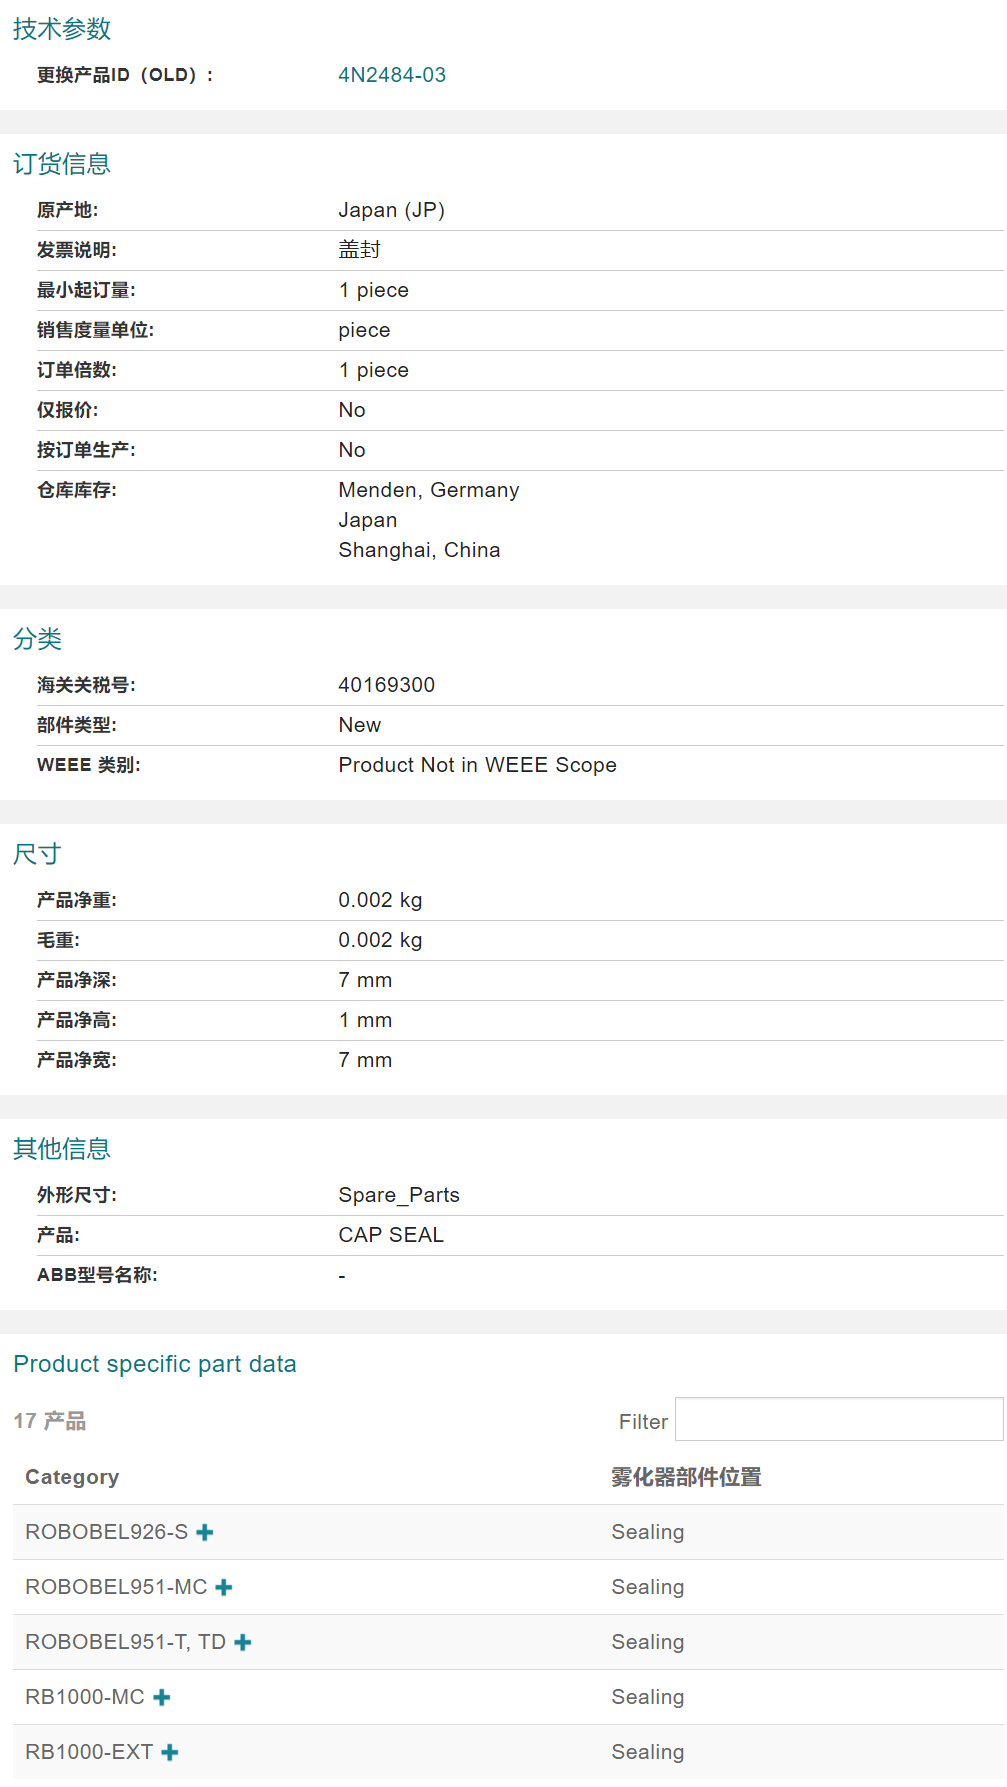Image resolution: width=1007 pixels, height=1787 pixels.
Task: Expand RB1000-EXT using its plus icon
Action: pyautogui.click(x=170, y=1752)
